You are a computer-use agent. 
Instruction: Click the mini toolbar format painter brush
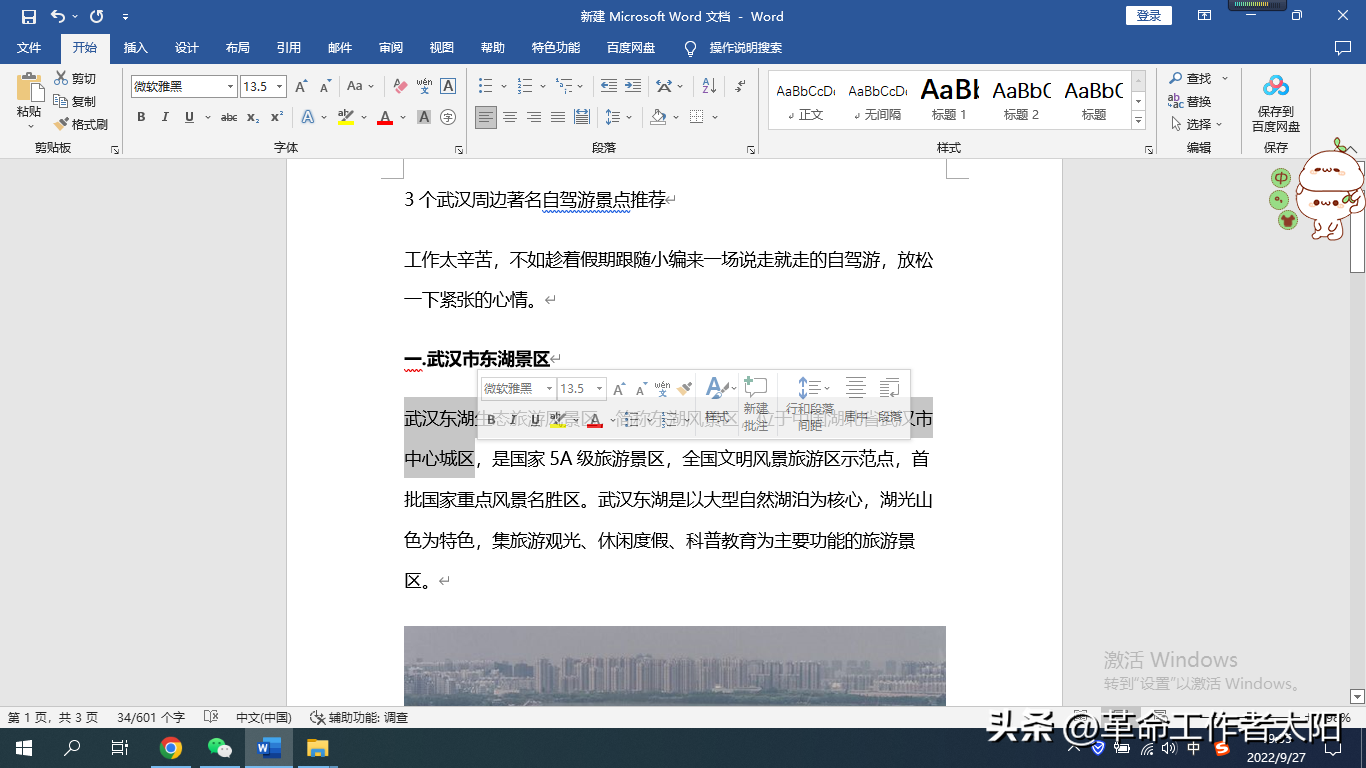(x=684, y=388)
